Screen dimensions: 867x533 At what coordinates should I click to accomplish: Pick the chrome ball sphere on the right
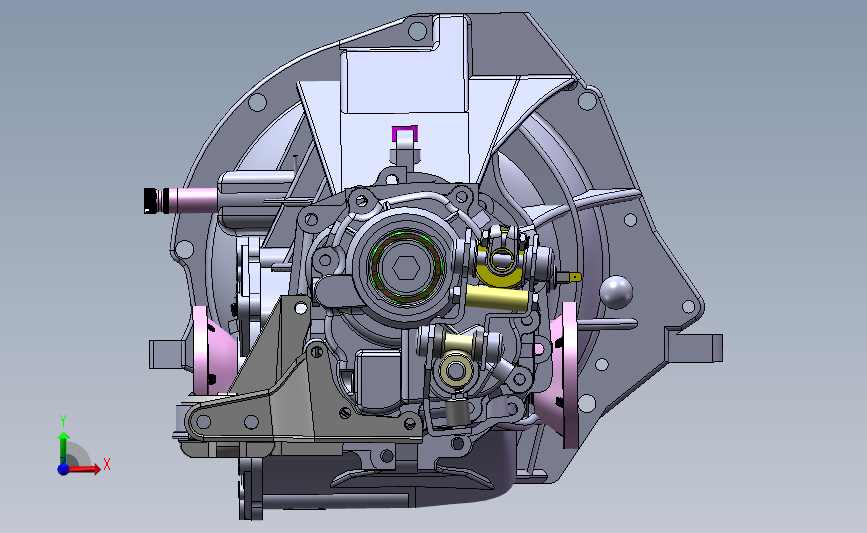tap(615, 292)
